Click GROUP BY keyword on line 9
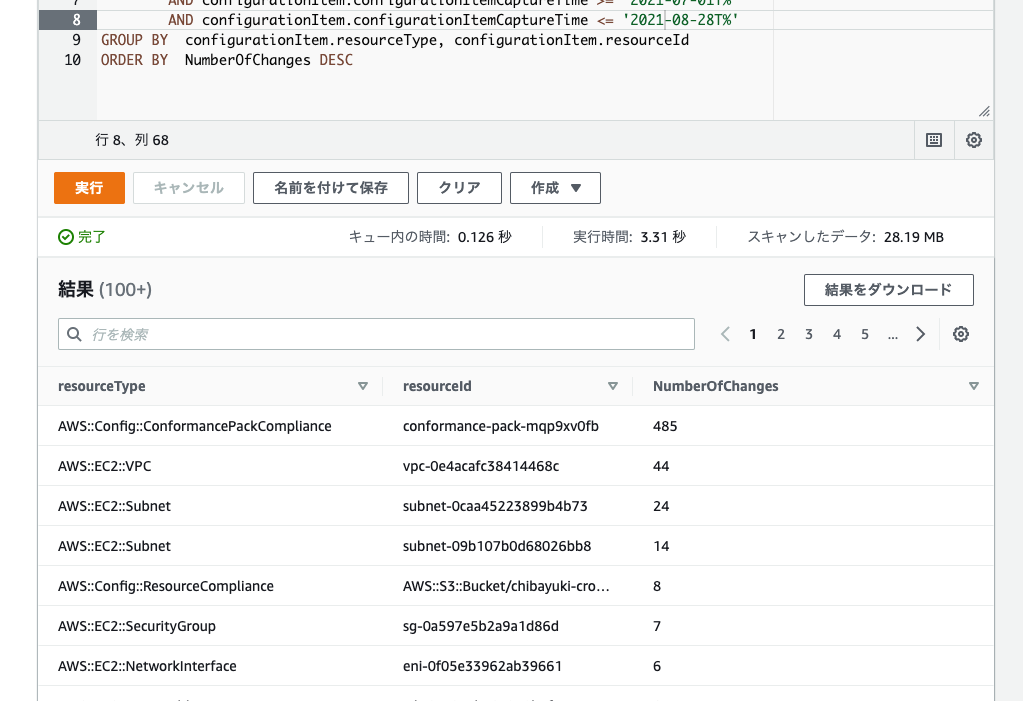The width and height of the screenshot is (1023, 701). coord(134,40)
